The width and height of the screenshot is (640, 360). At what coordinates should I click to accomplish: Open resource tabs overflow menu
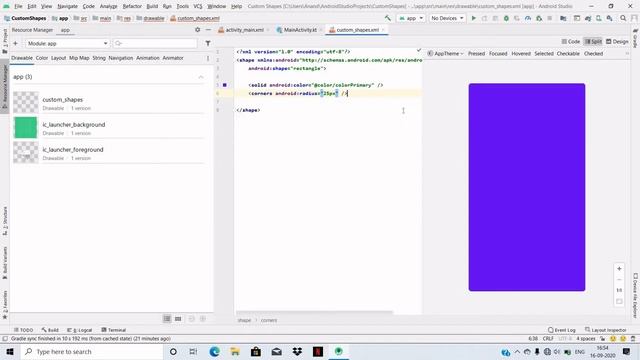(x=208, y=58)
